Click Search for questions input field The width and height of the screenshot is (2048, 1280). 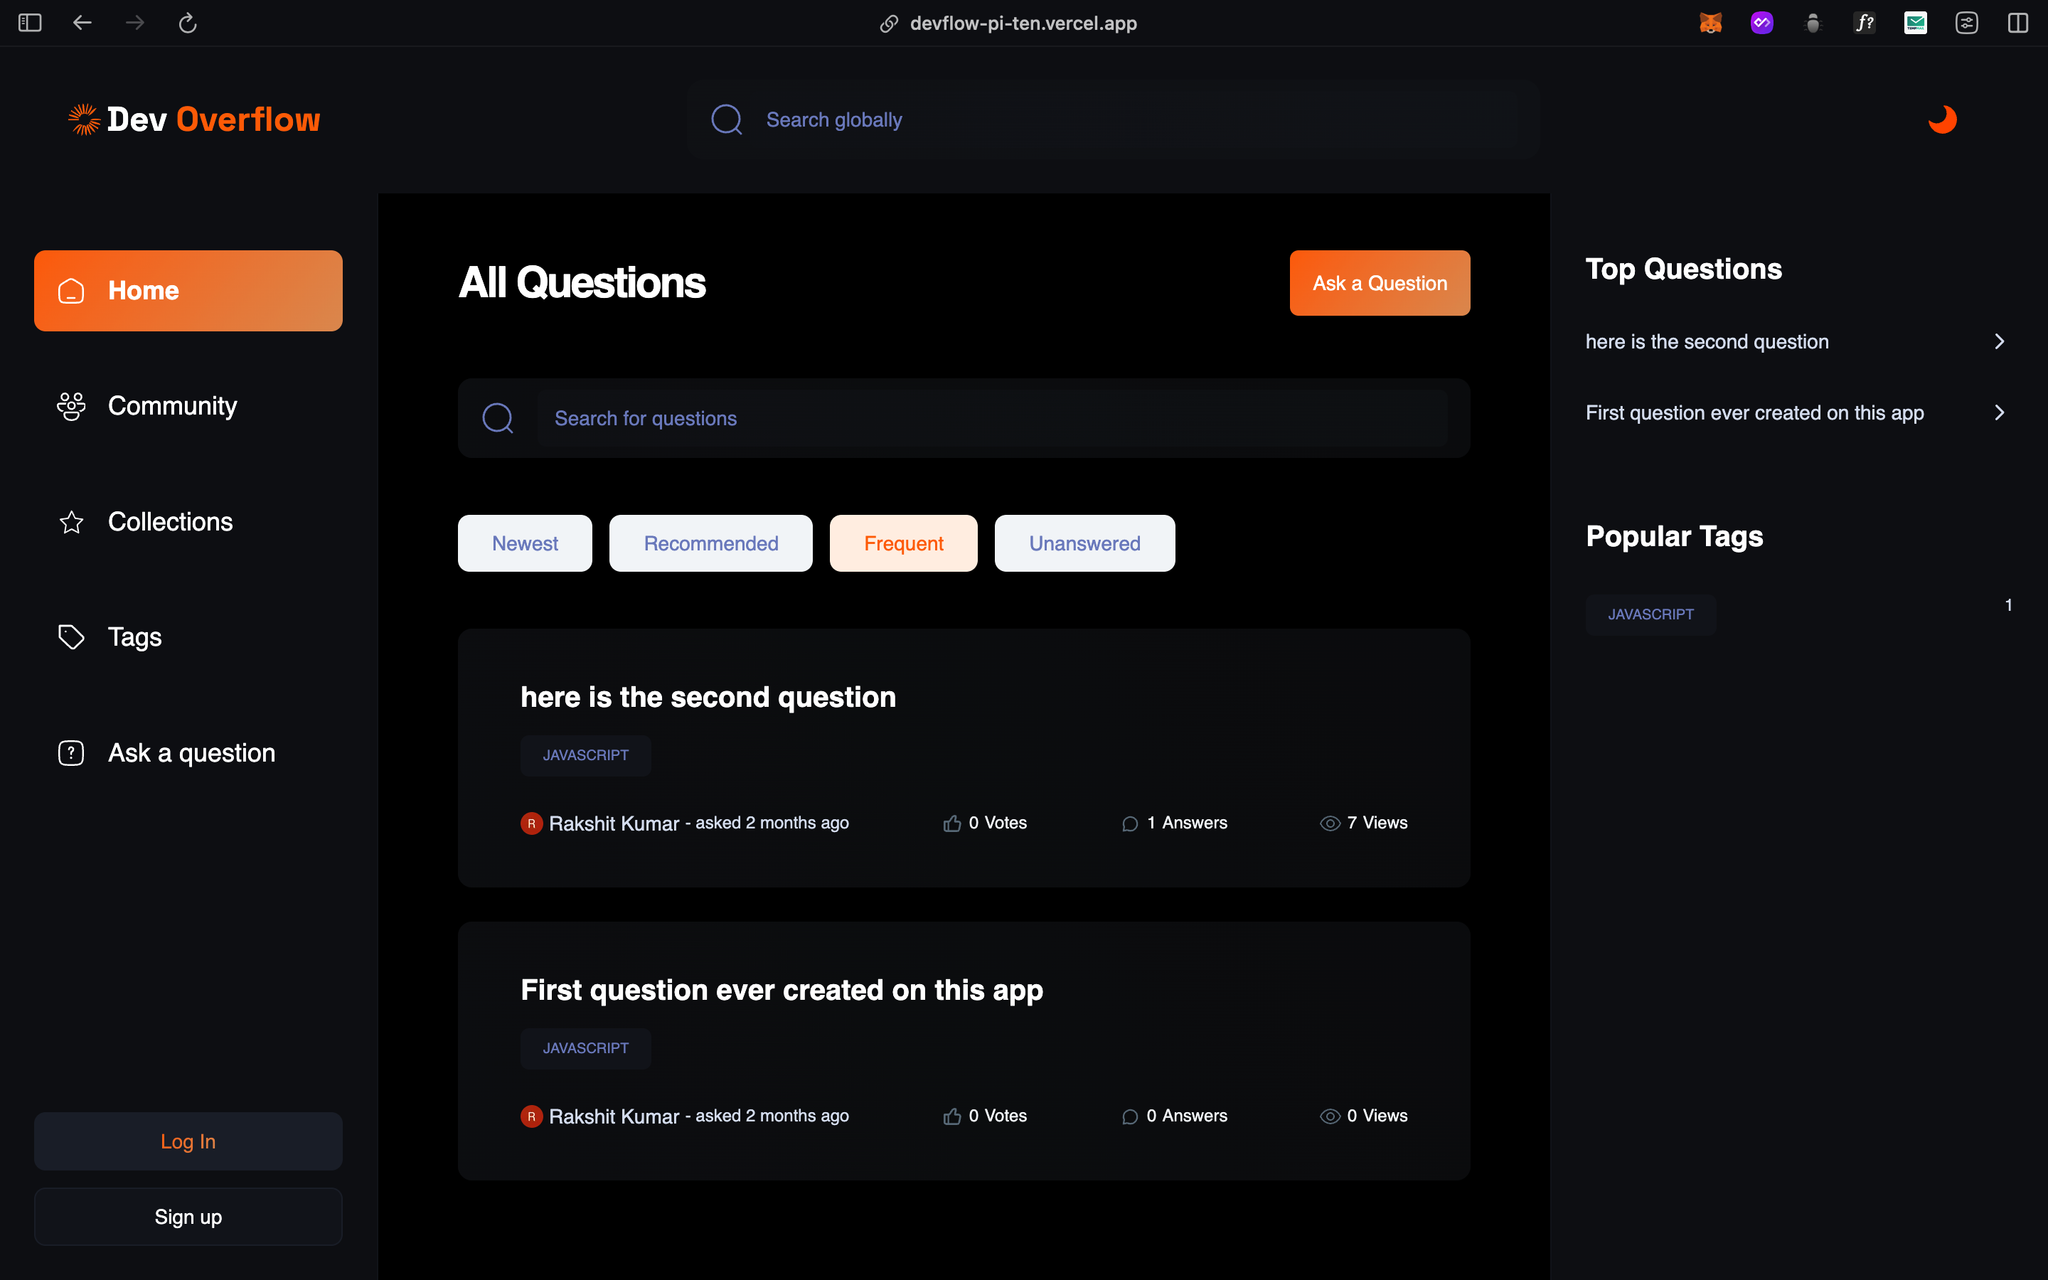click(964, 417)
